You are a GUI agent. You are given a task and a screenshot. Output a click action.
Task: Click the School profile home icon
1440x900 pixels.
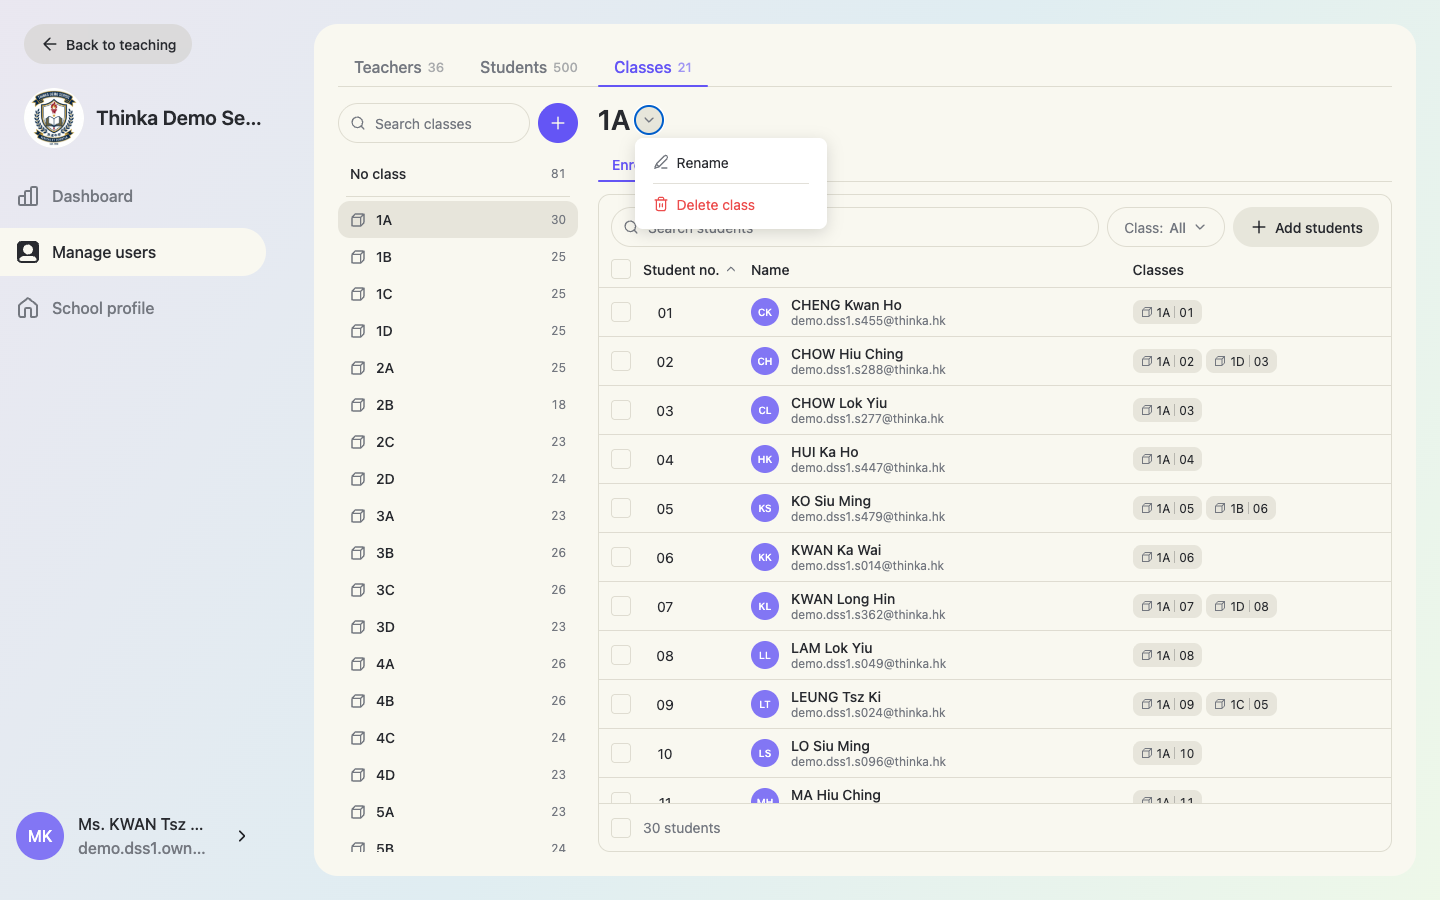28,308
